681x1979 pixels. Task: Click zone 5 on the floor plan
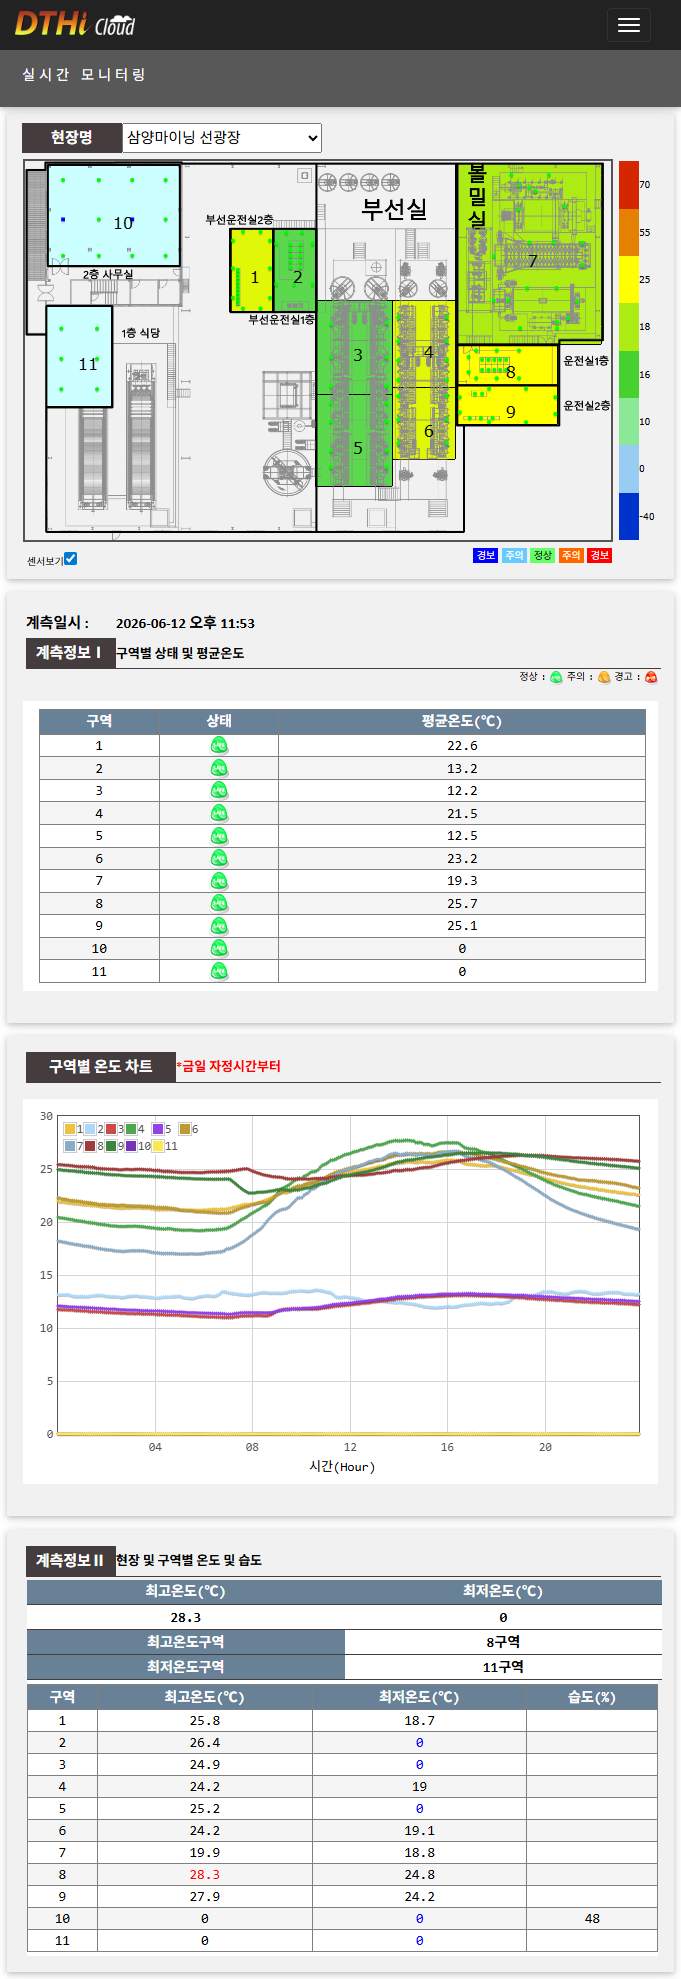pos(355,440)
